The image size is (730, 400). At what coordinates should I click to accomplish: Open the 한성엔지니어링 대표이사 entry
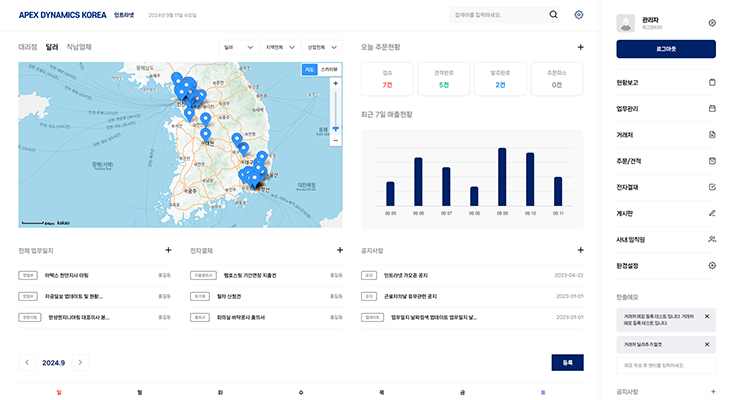coord(79,317)
